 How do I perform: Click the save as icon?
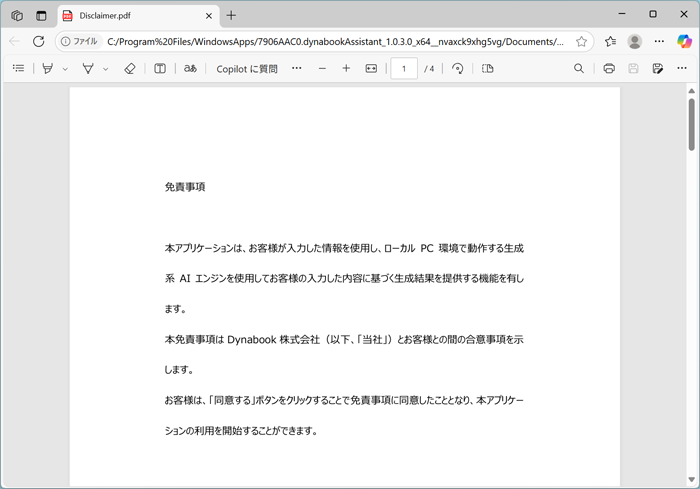click(658, 68)
